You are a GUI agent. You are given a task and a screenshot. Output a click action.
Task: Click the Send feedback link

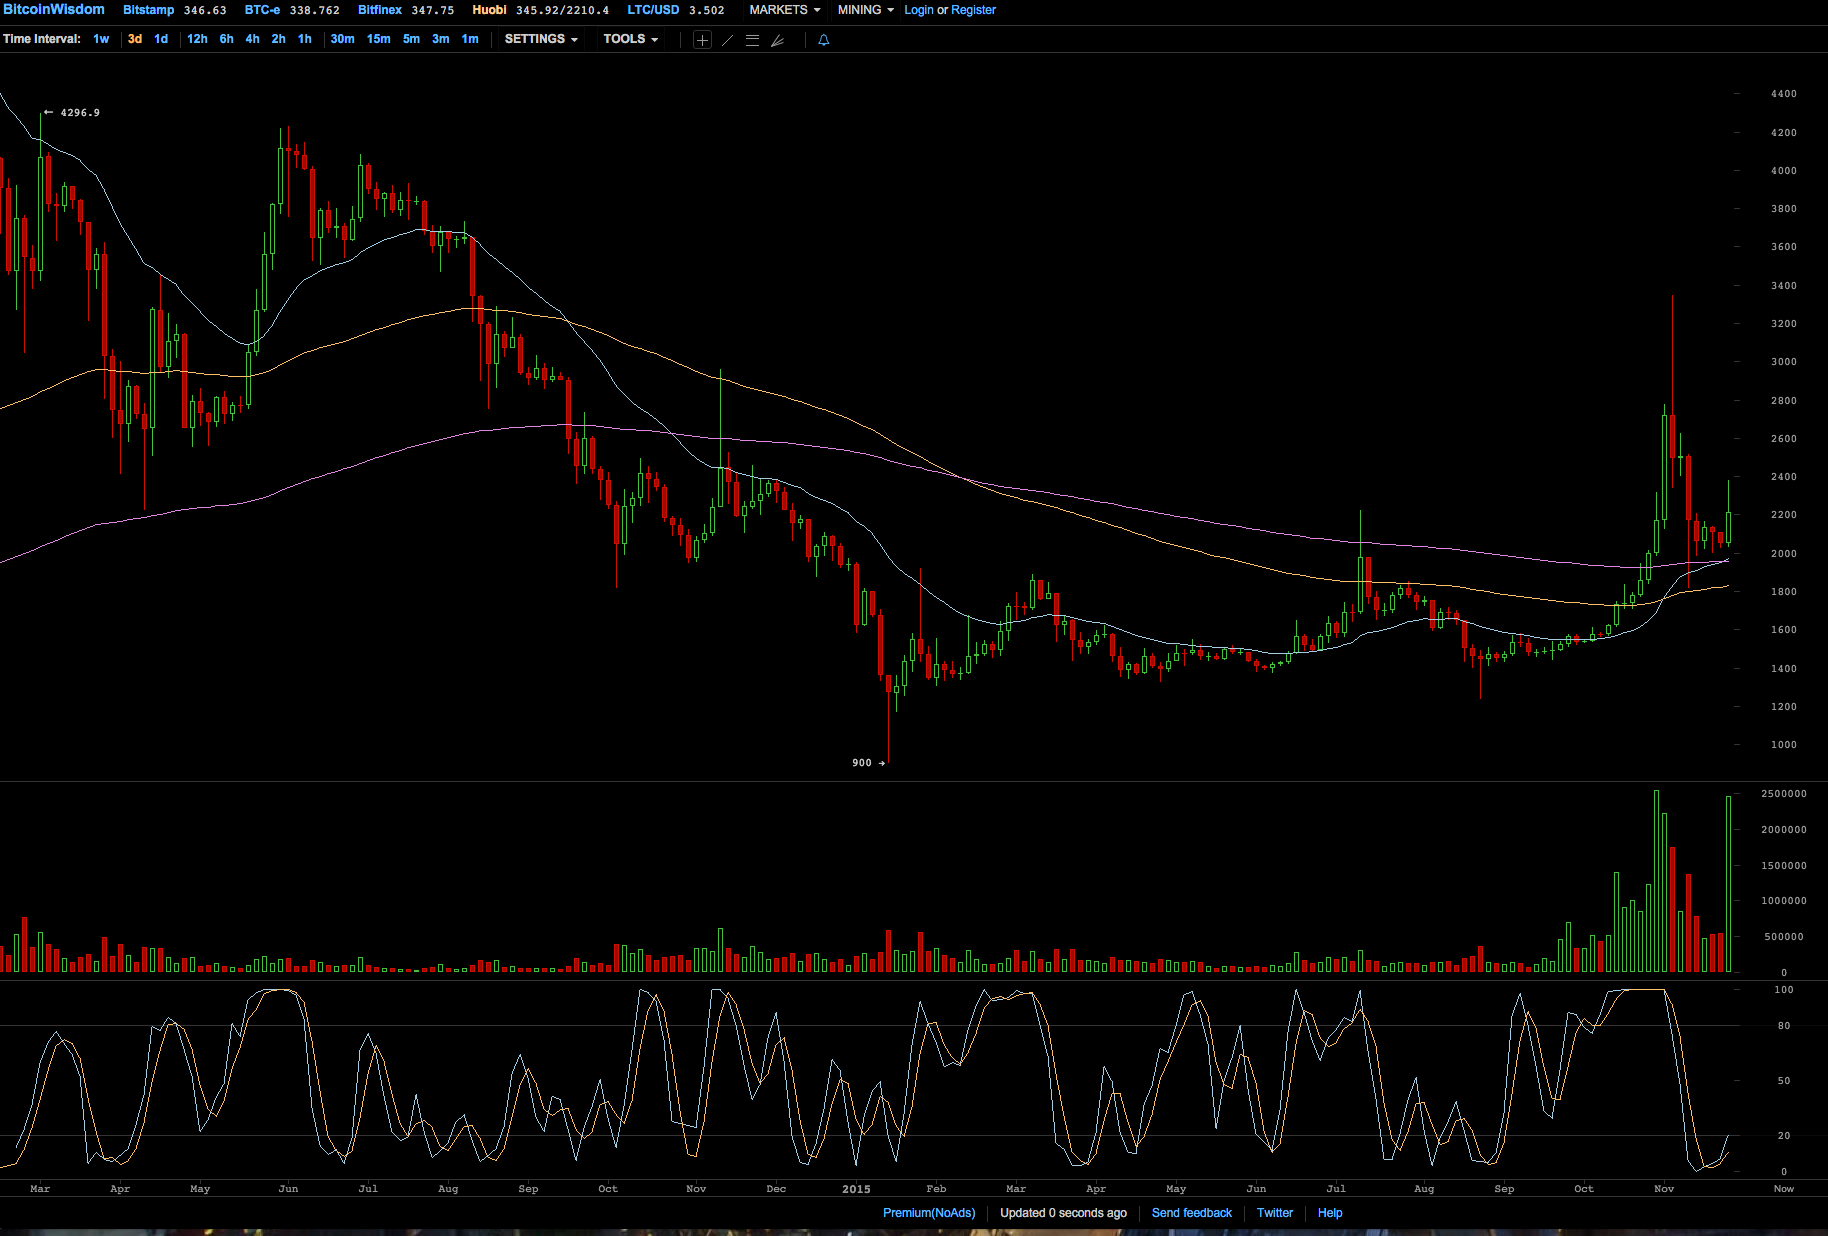pos(1192,1213)
